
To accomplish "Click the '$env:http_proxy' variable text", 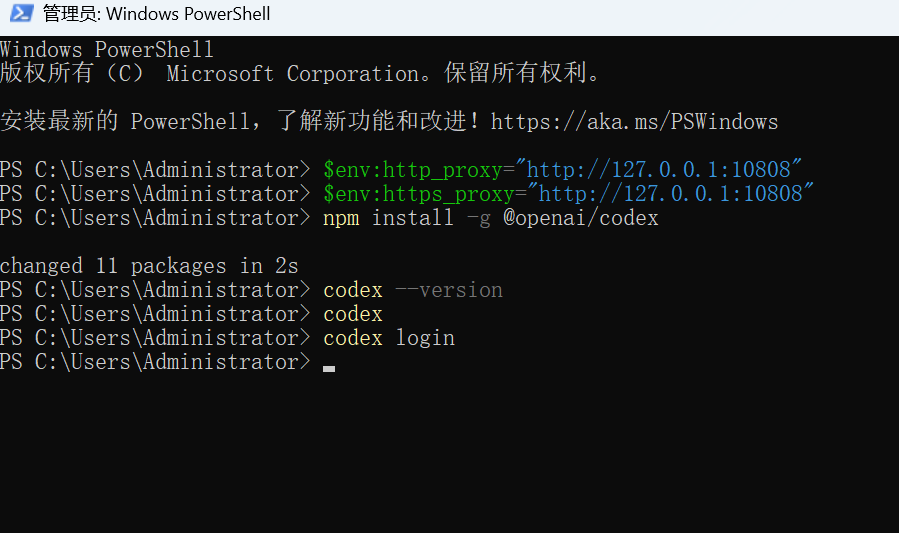I will (413, 170).
